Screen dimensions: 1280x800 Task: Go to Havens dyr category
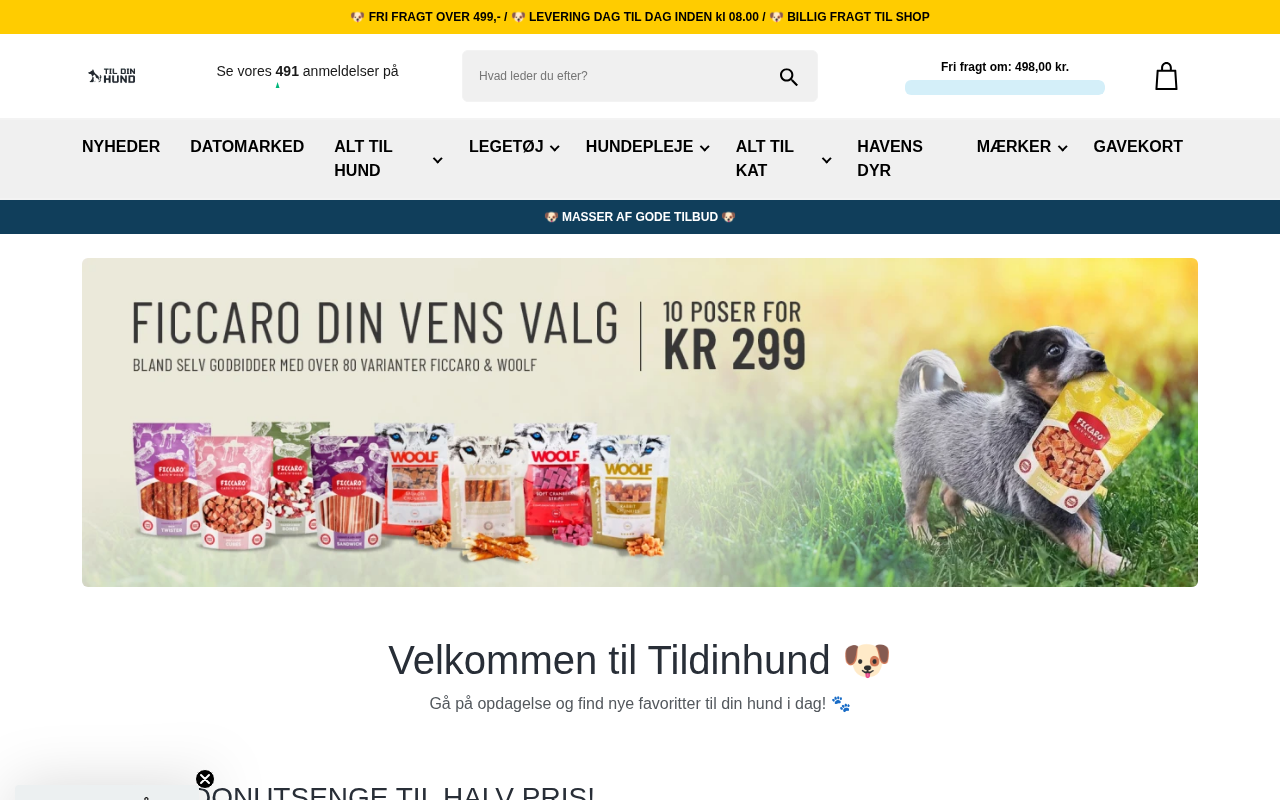pyautogui.click(x=890, y=159)
